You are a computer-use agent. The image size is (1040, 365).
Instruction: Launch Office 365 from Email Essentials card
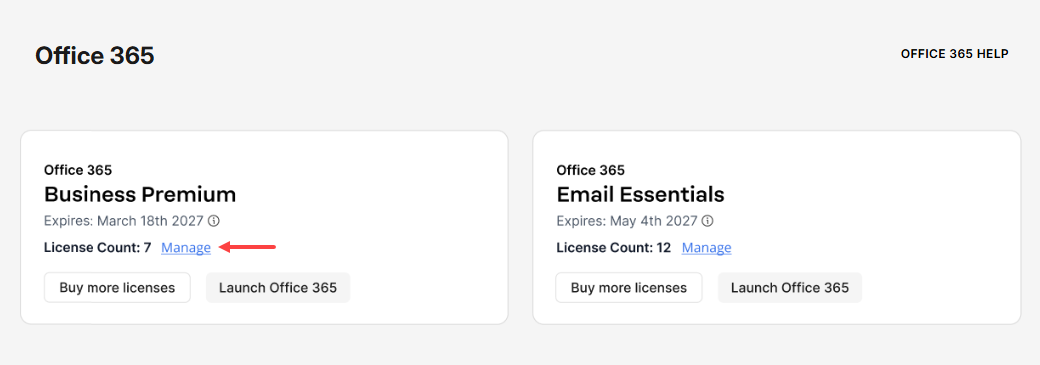tap(790, 287)
